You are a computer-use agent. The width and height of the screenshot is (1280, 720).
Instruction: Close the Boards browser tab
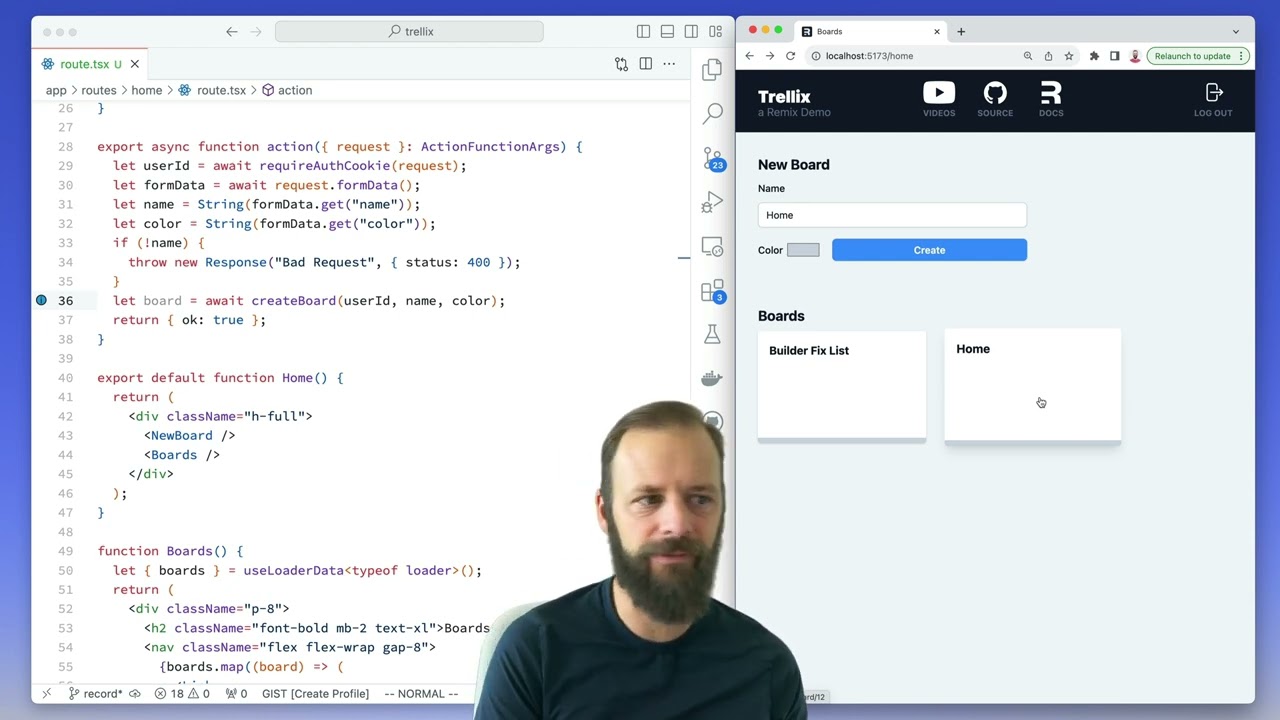tap(937, 31)
